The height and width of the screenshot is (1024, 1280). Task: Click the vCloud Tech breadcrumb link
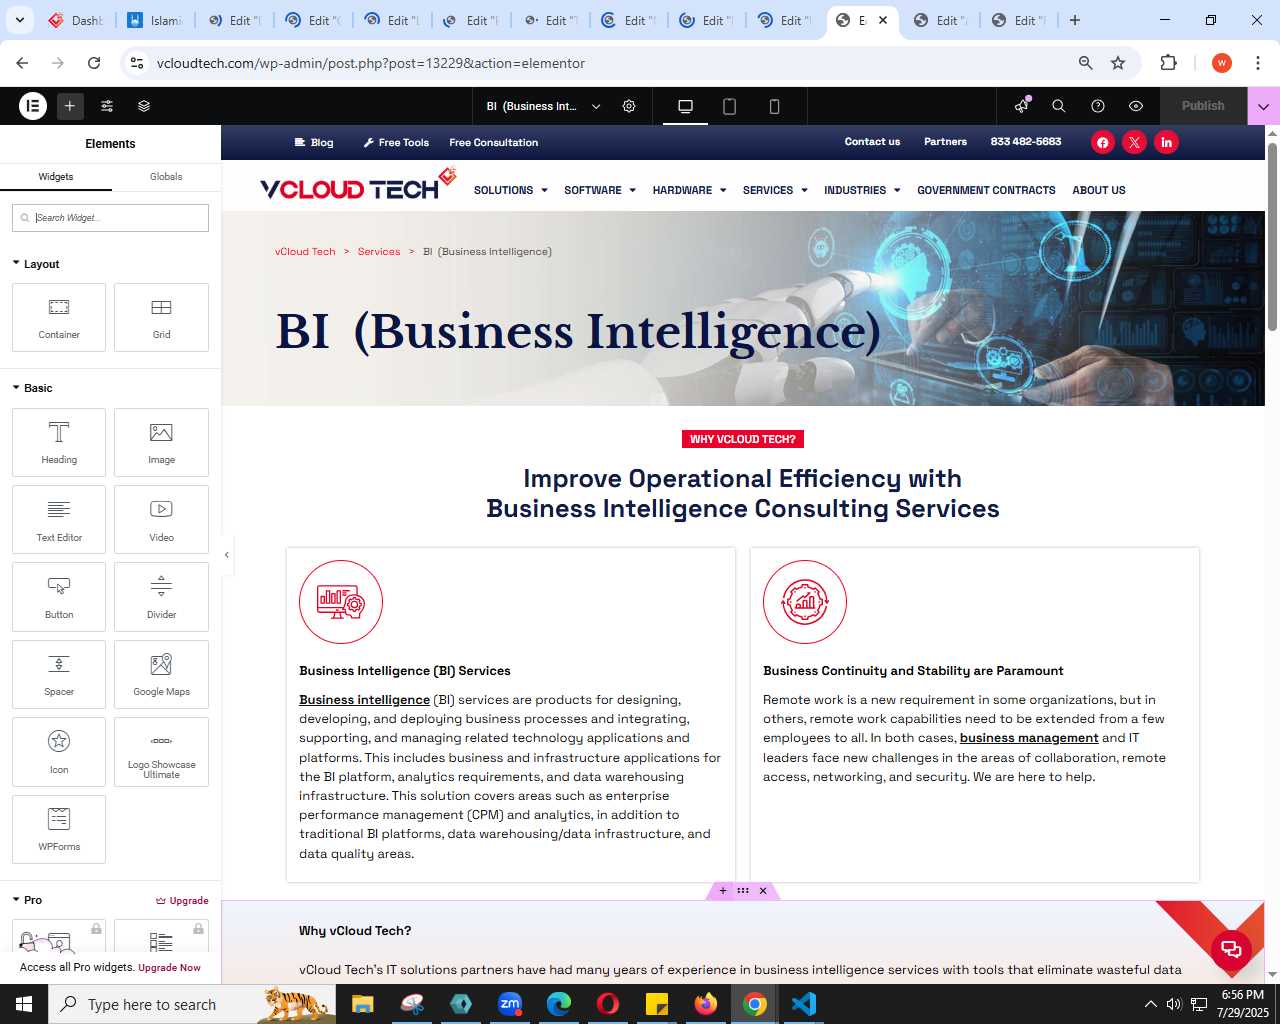coord(305,251)
